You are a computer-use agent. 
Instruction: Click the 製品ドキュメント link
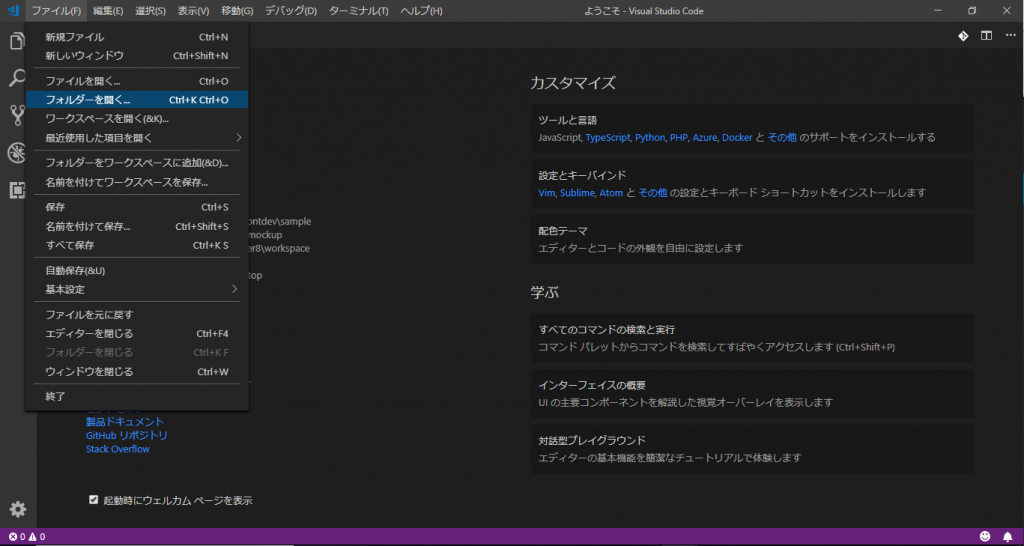tap(125, 422)
